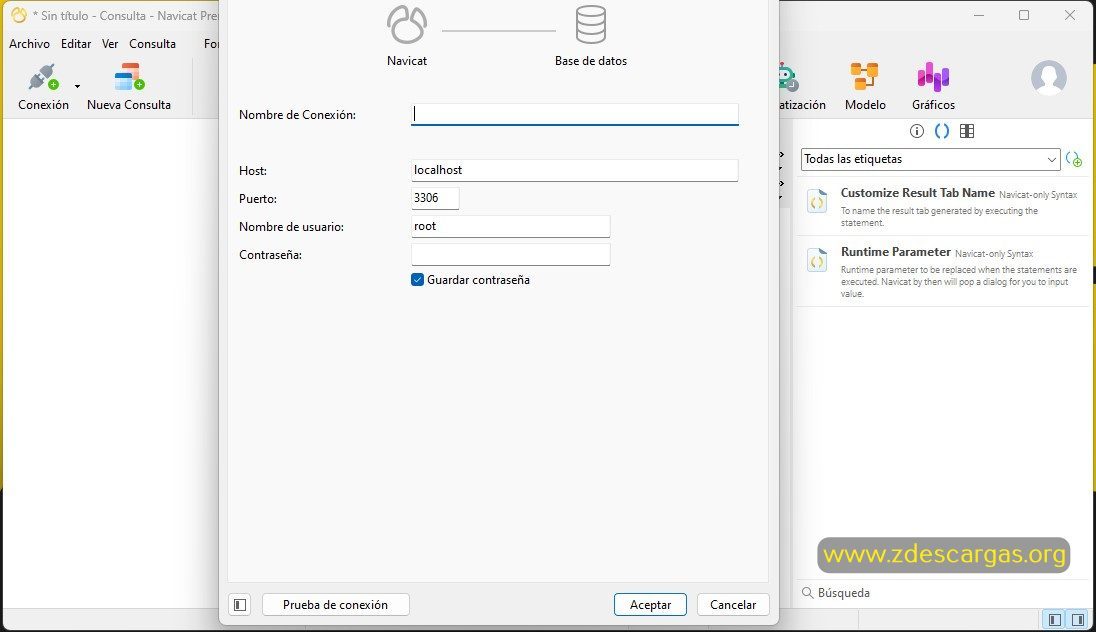Click the add snippet icon
The height and width of the screenshot is (632, 1096).
pyautogui.click(x=1074, y=159)
